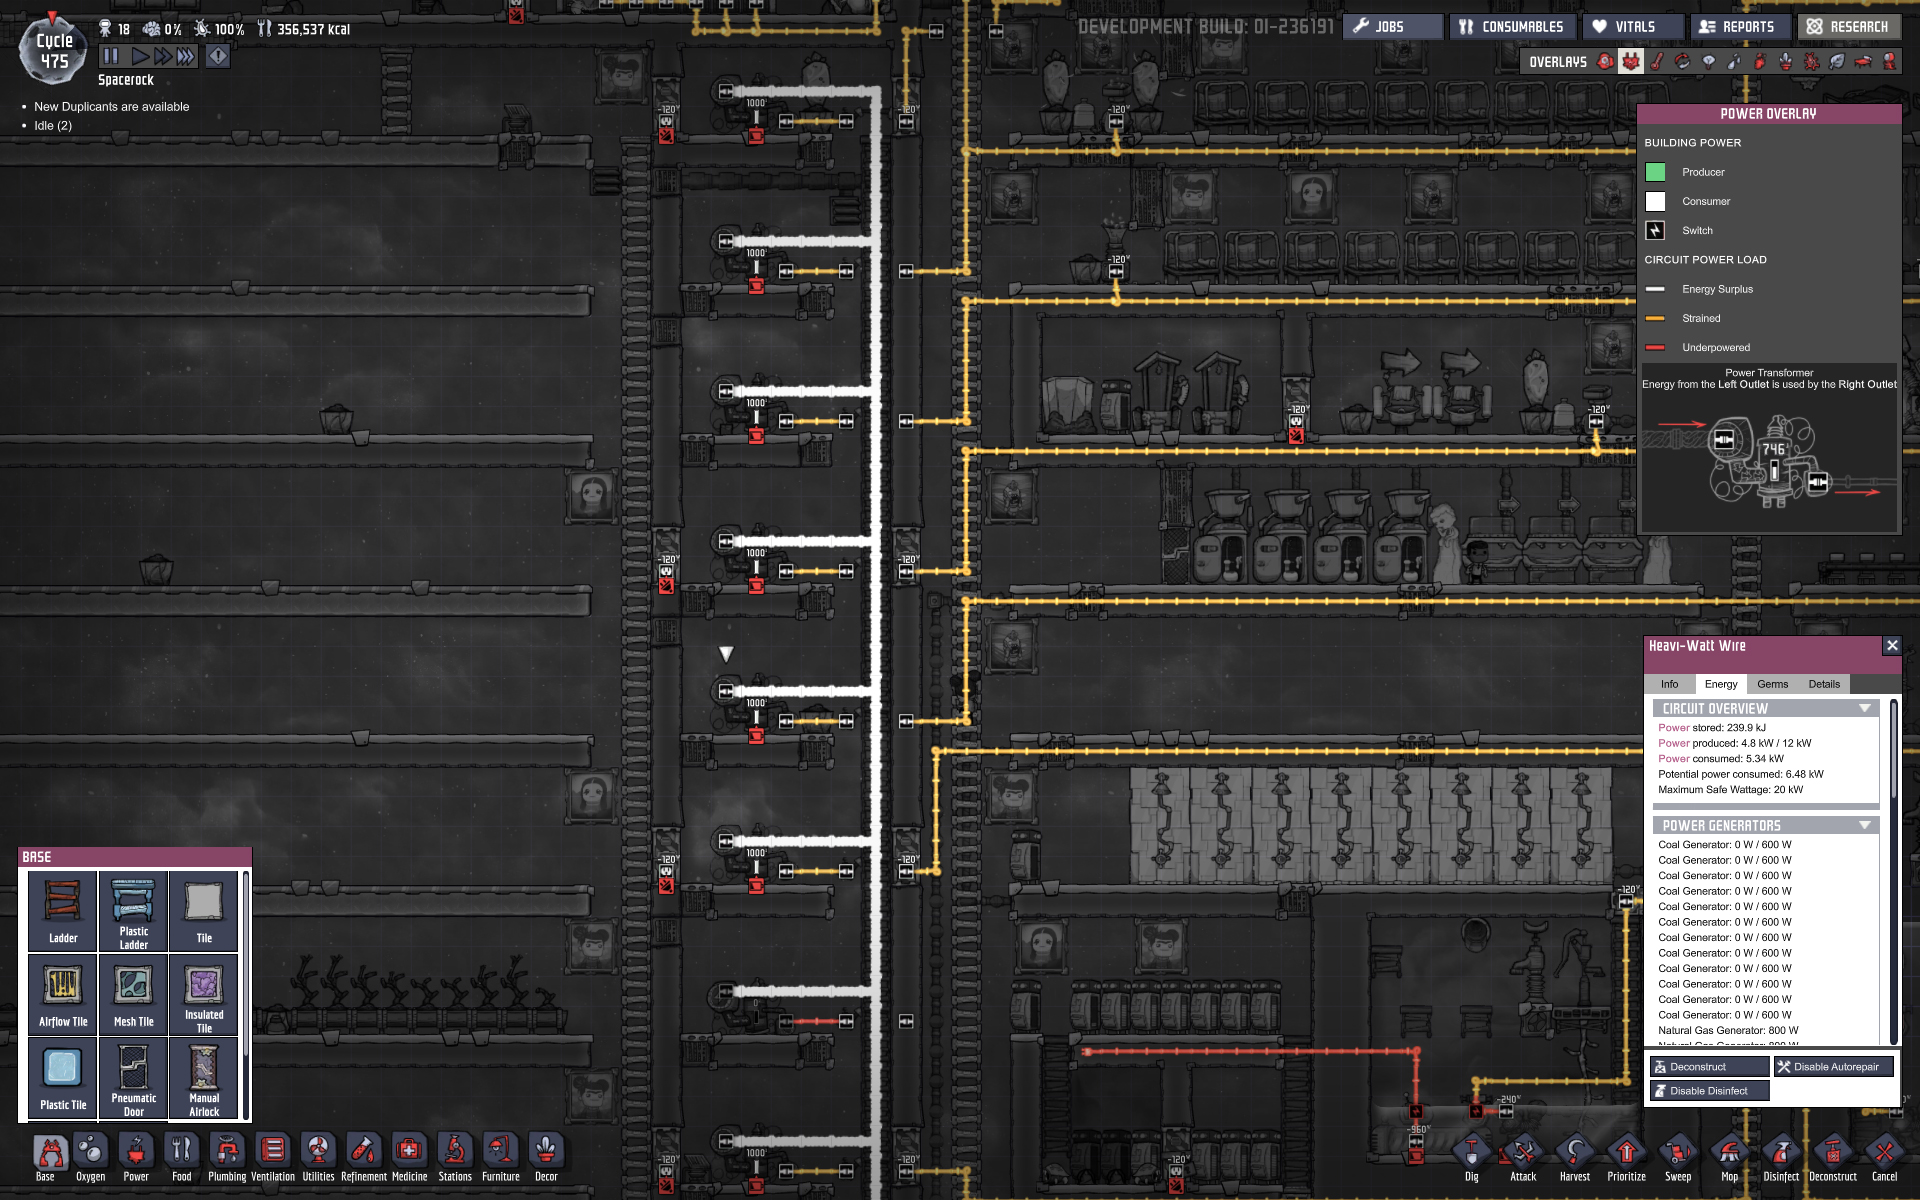The height and width of the screenshot is (1200, 1920).
Task: Open the Germ overlay
Action: coord(1811,62)
